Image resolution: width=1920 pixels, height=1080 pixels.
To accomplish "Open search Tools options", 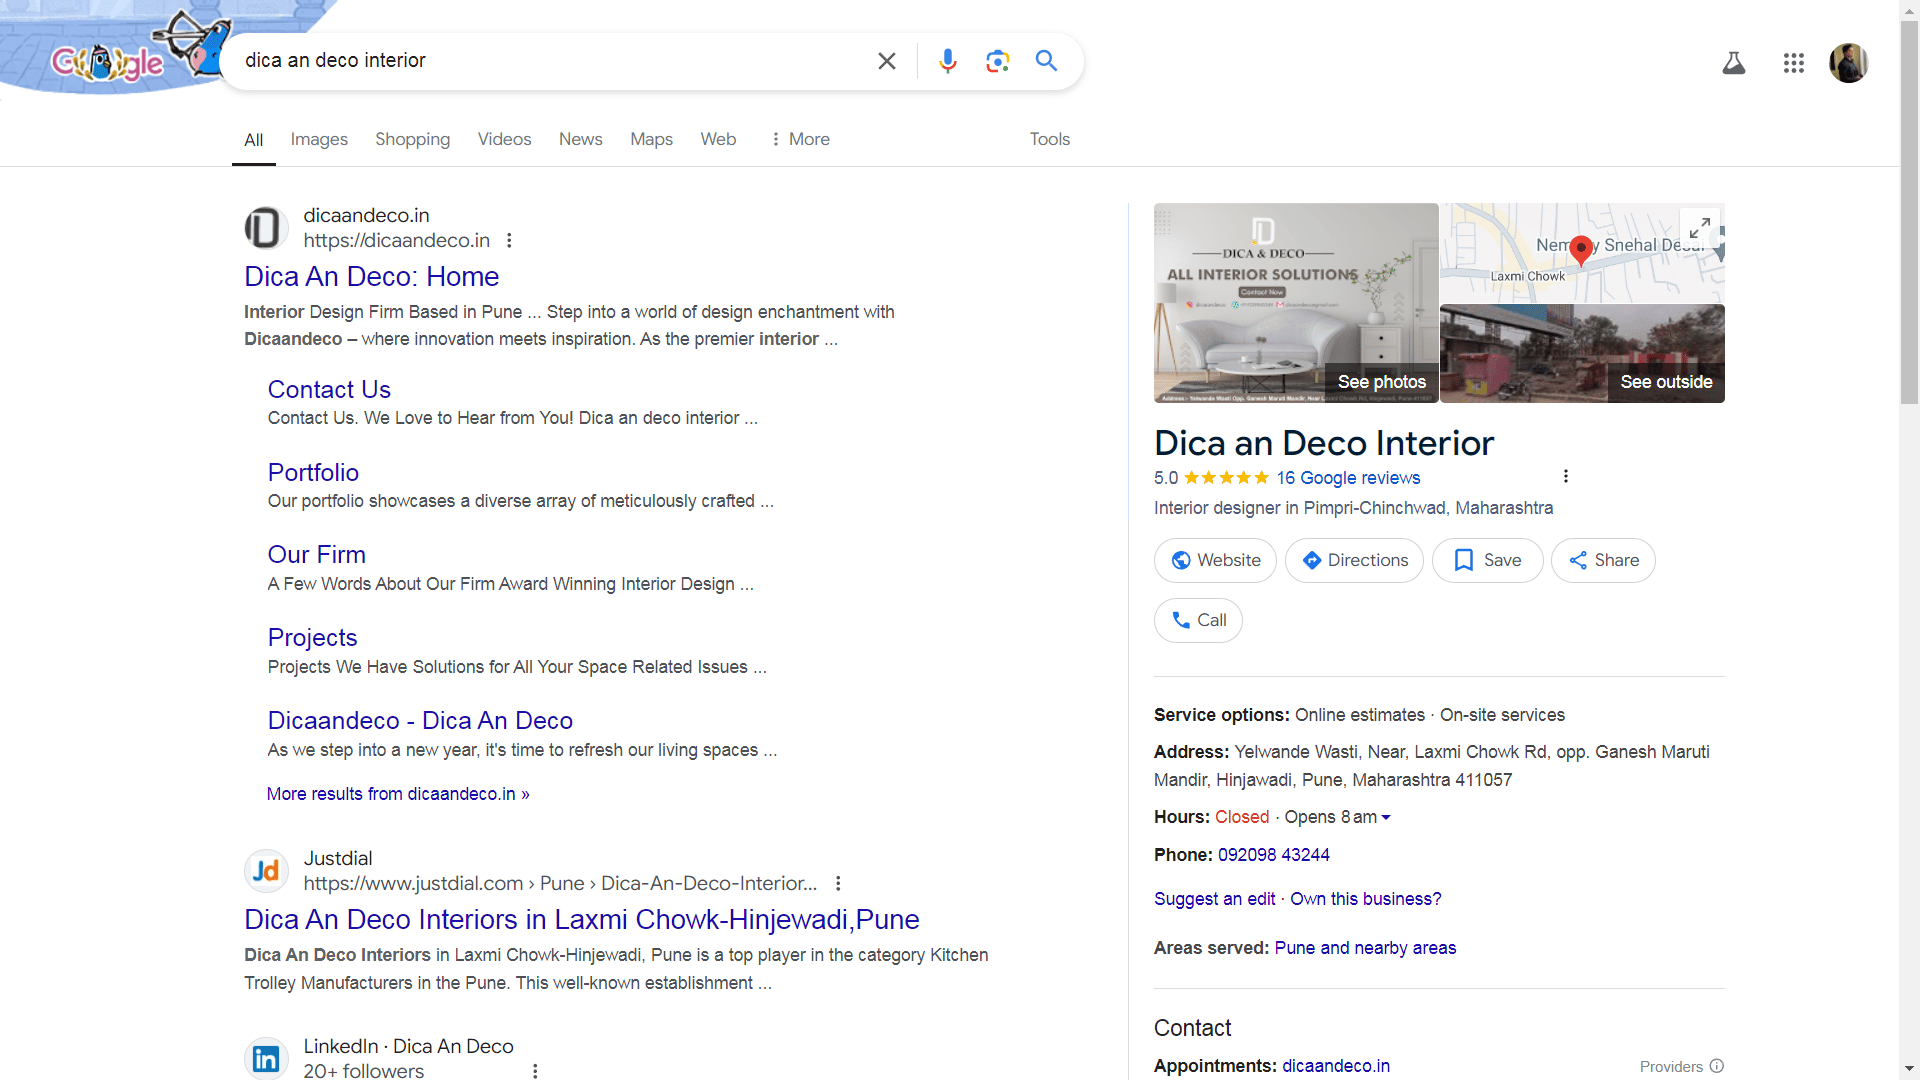I will (1050, 139).
